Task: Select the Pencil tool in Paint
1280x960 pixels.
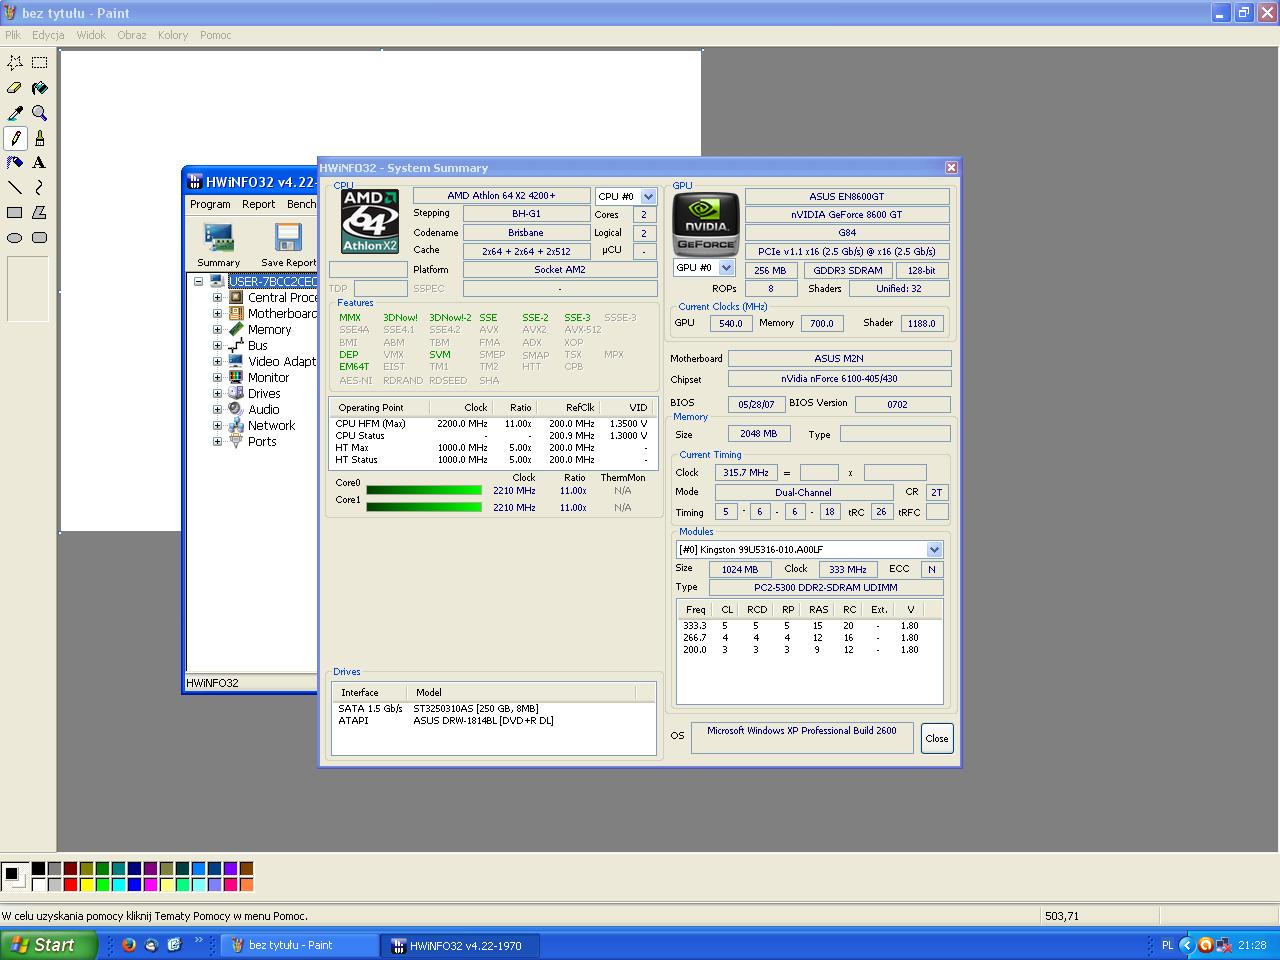Action: click(15, 138)
